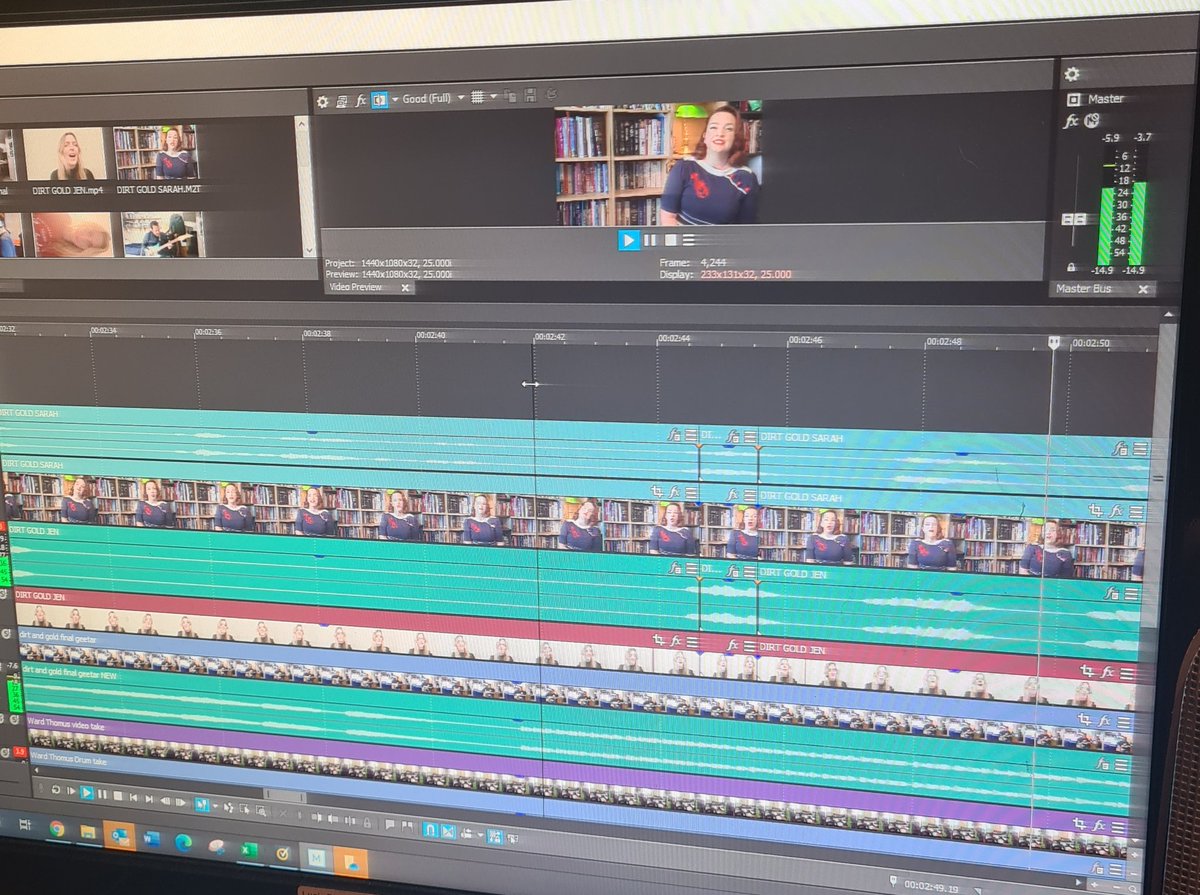
Task: Open Video Preview settings gear
Action: (322, 101)
